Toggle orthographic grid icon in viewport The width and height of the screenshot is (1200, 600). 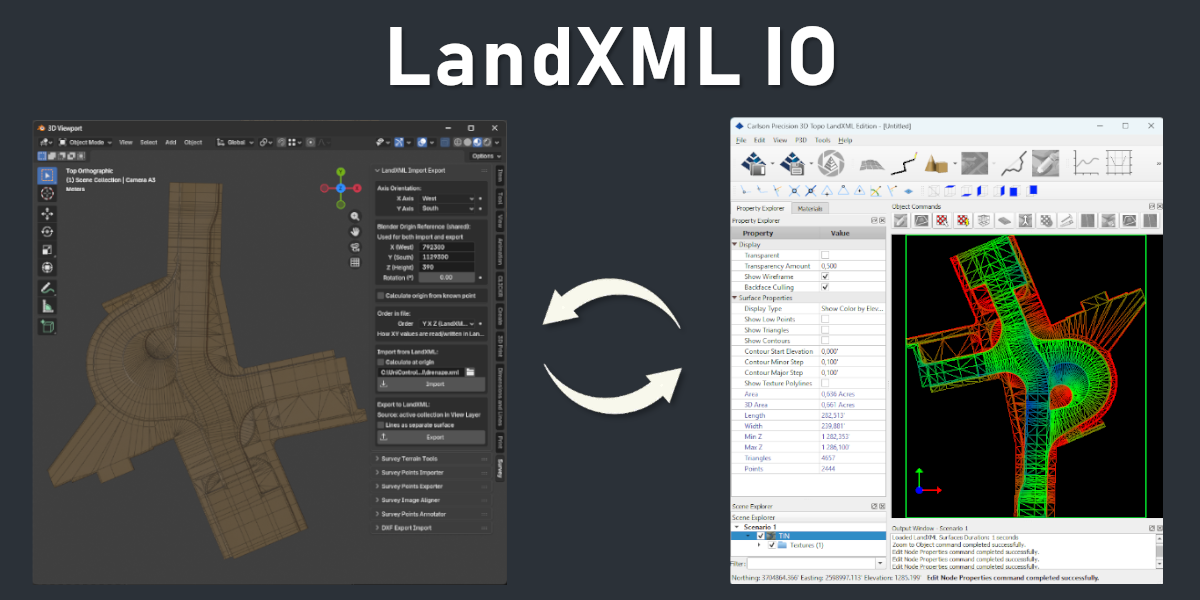pos(355,262)
